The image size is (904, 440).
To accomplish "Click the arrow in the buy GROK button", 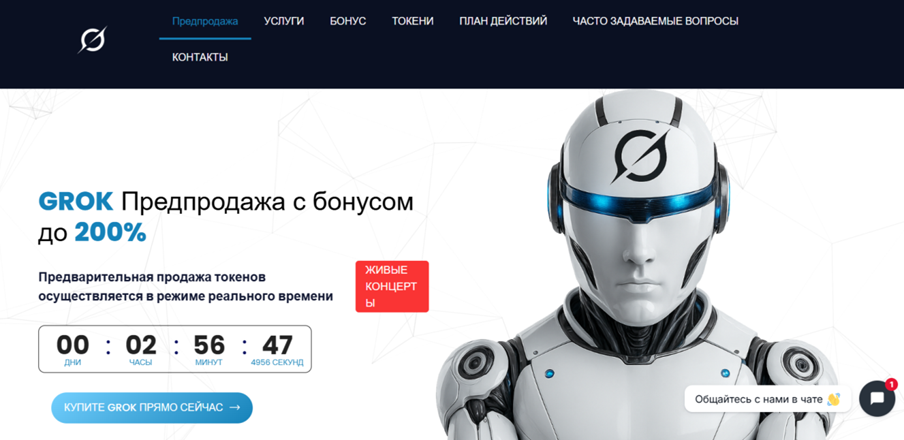I will [235, 408].
